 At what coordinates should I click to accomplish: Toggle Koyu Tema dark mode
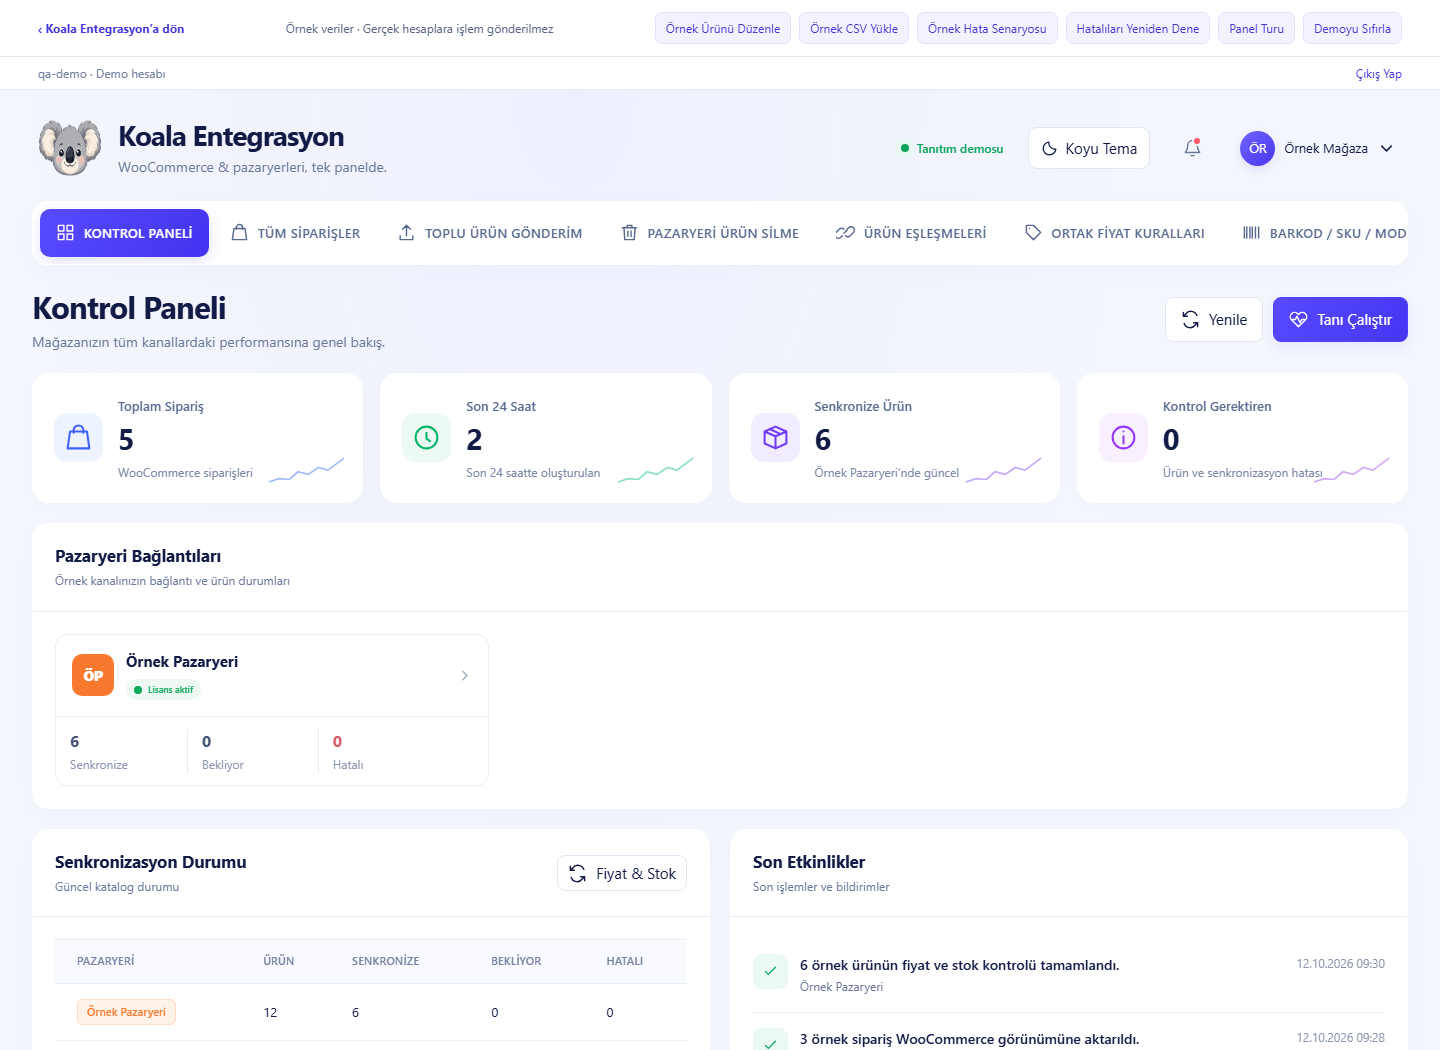(x=1089, y=148)
